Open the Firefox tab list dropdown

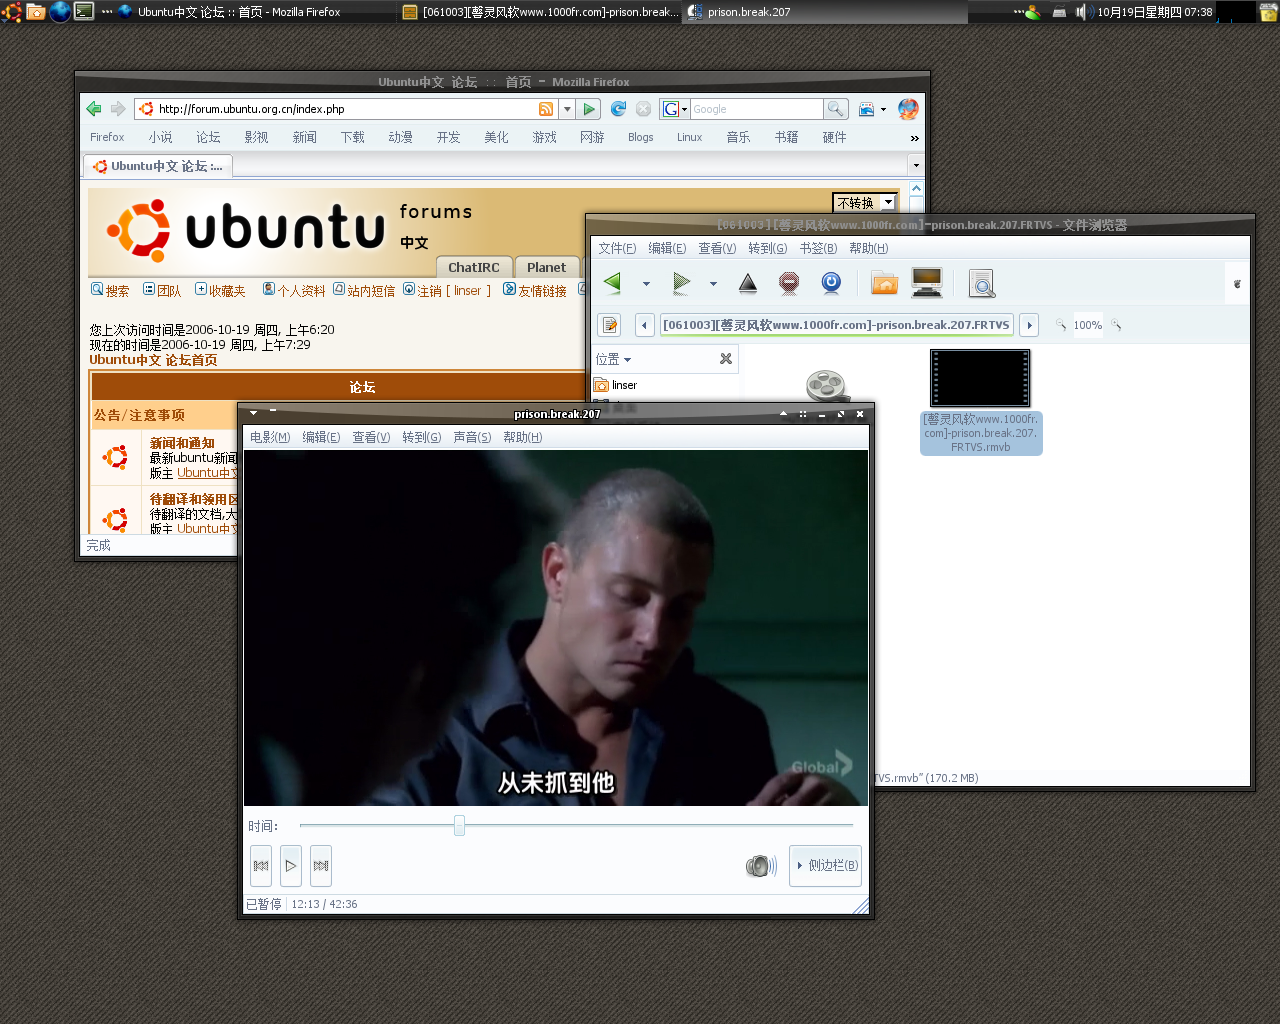click(915, 165)
